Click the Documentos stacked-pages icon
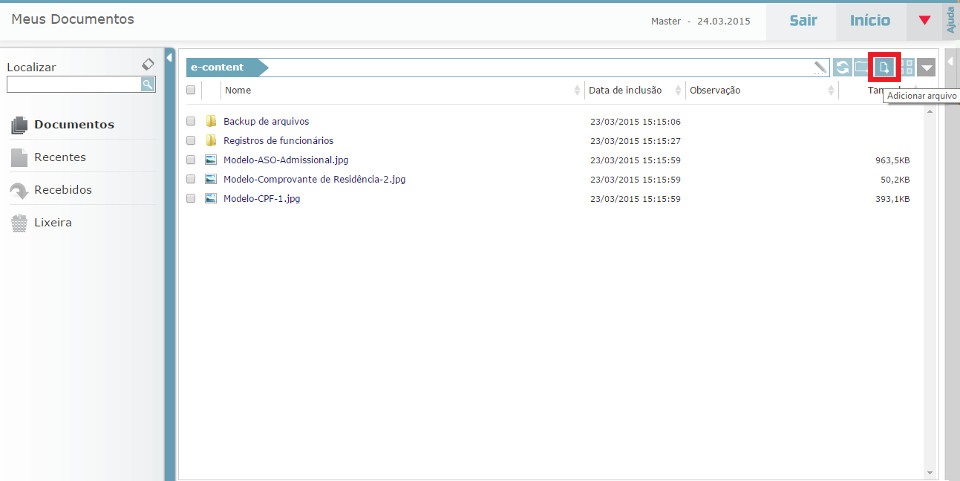The height and width of the screenshot is (481, 960). pyautogui.click(x=19, y=125)
